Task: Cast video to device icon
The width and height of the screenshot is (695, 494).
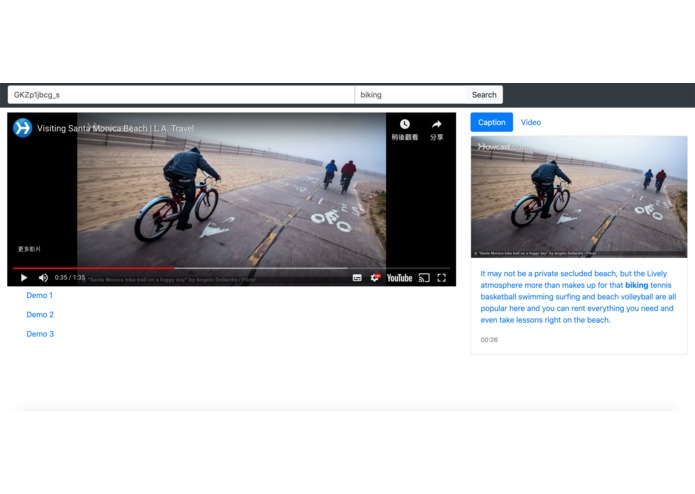Action: (424, 278)
